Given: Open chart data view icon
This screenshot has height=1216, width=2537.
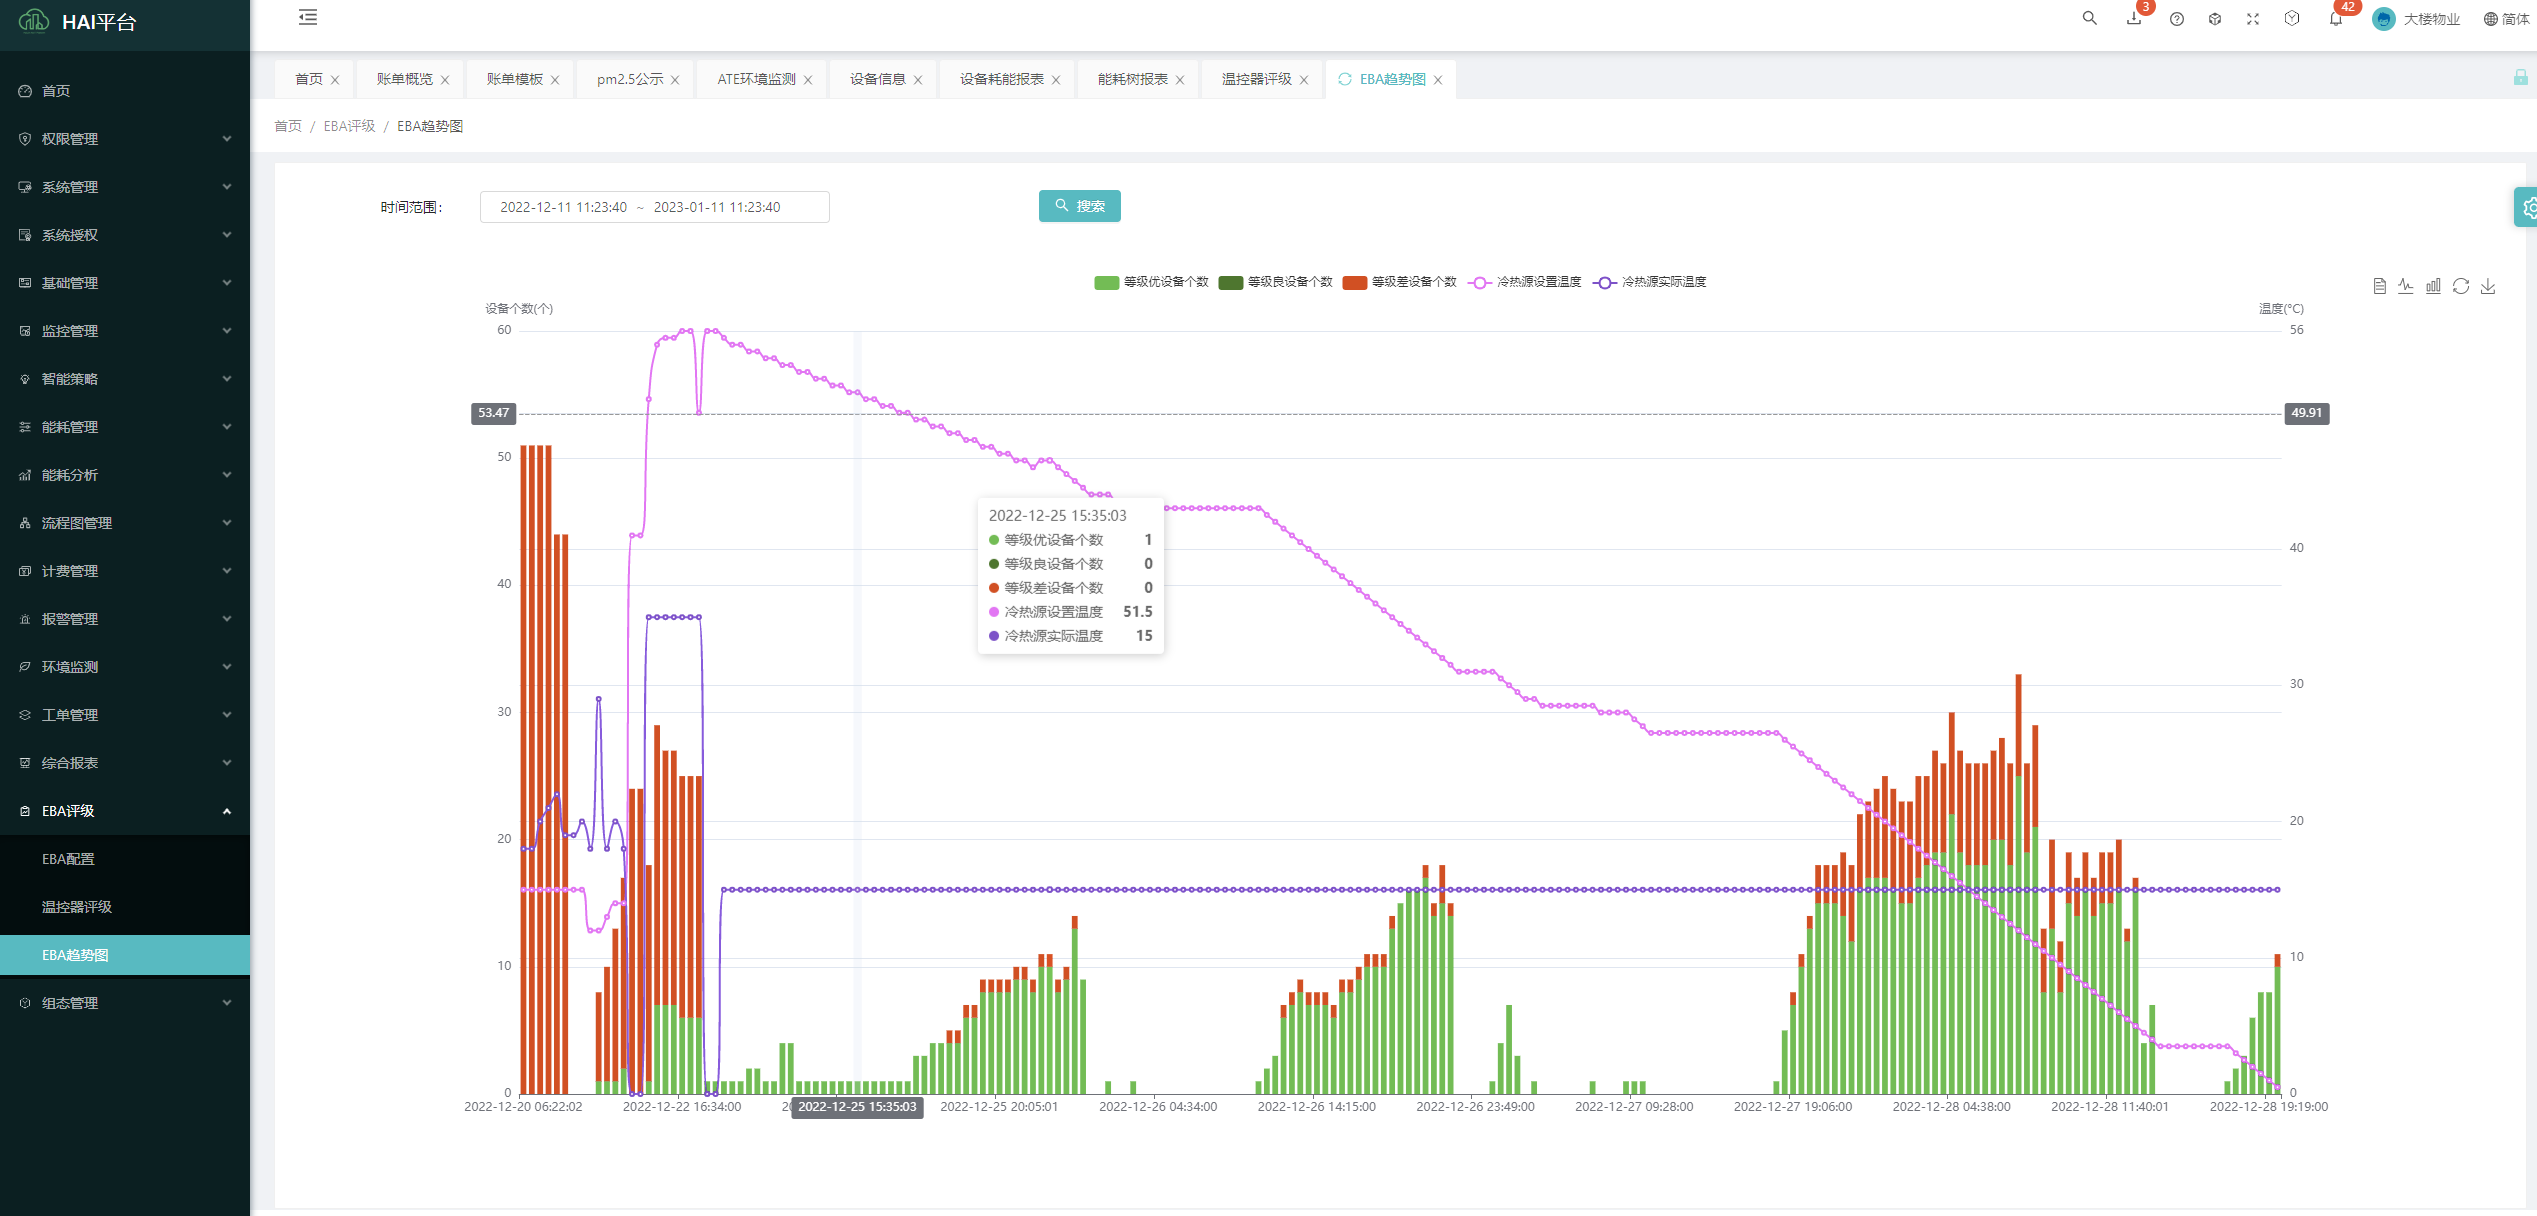Looking at the screenshot, I should [x=2379, y=286].
